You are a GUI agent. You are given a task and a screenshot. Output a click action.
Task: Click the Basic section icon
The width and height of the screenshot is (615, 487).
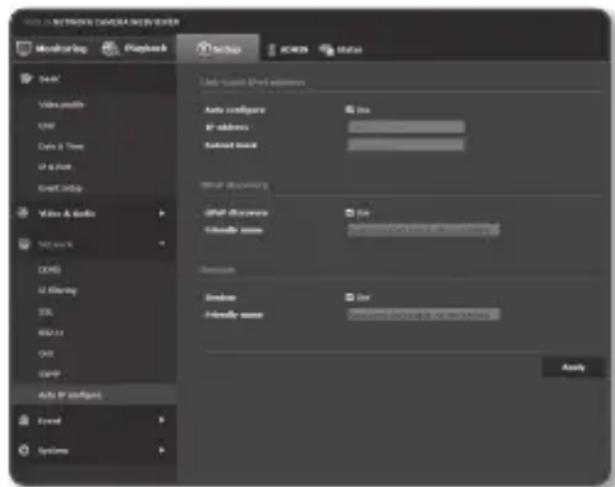(x=26, y=79)
